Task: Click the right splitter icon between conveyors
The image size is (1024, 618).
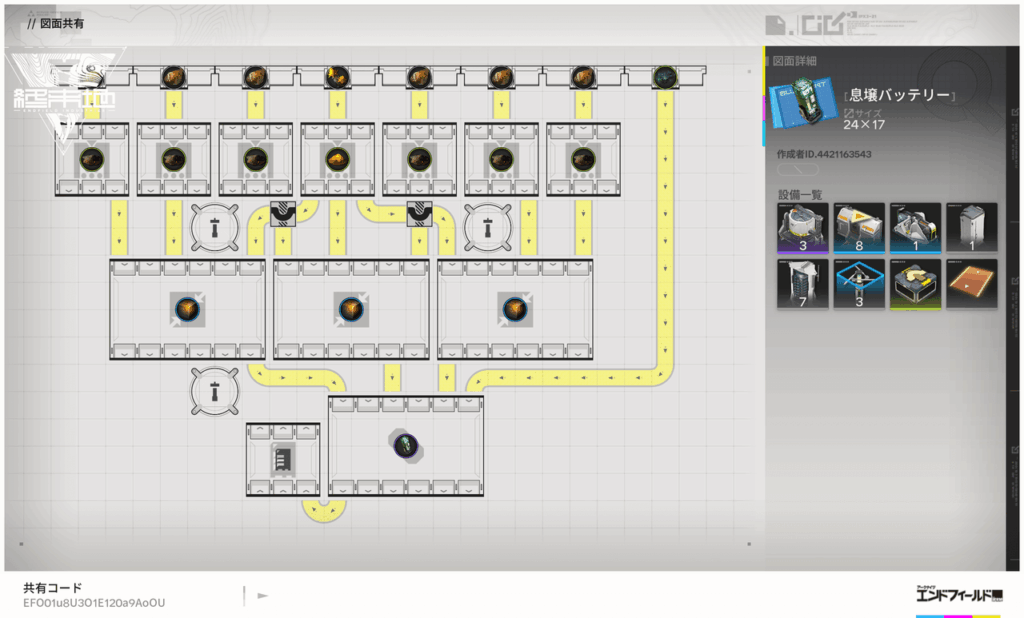Action: tap(420, 212)
